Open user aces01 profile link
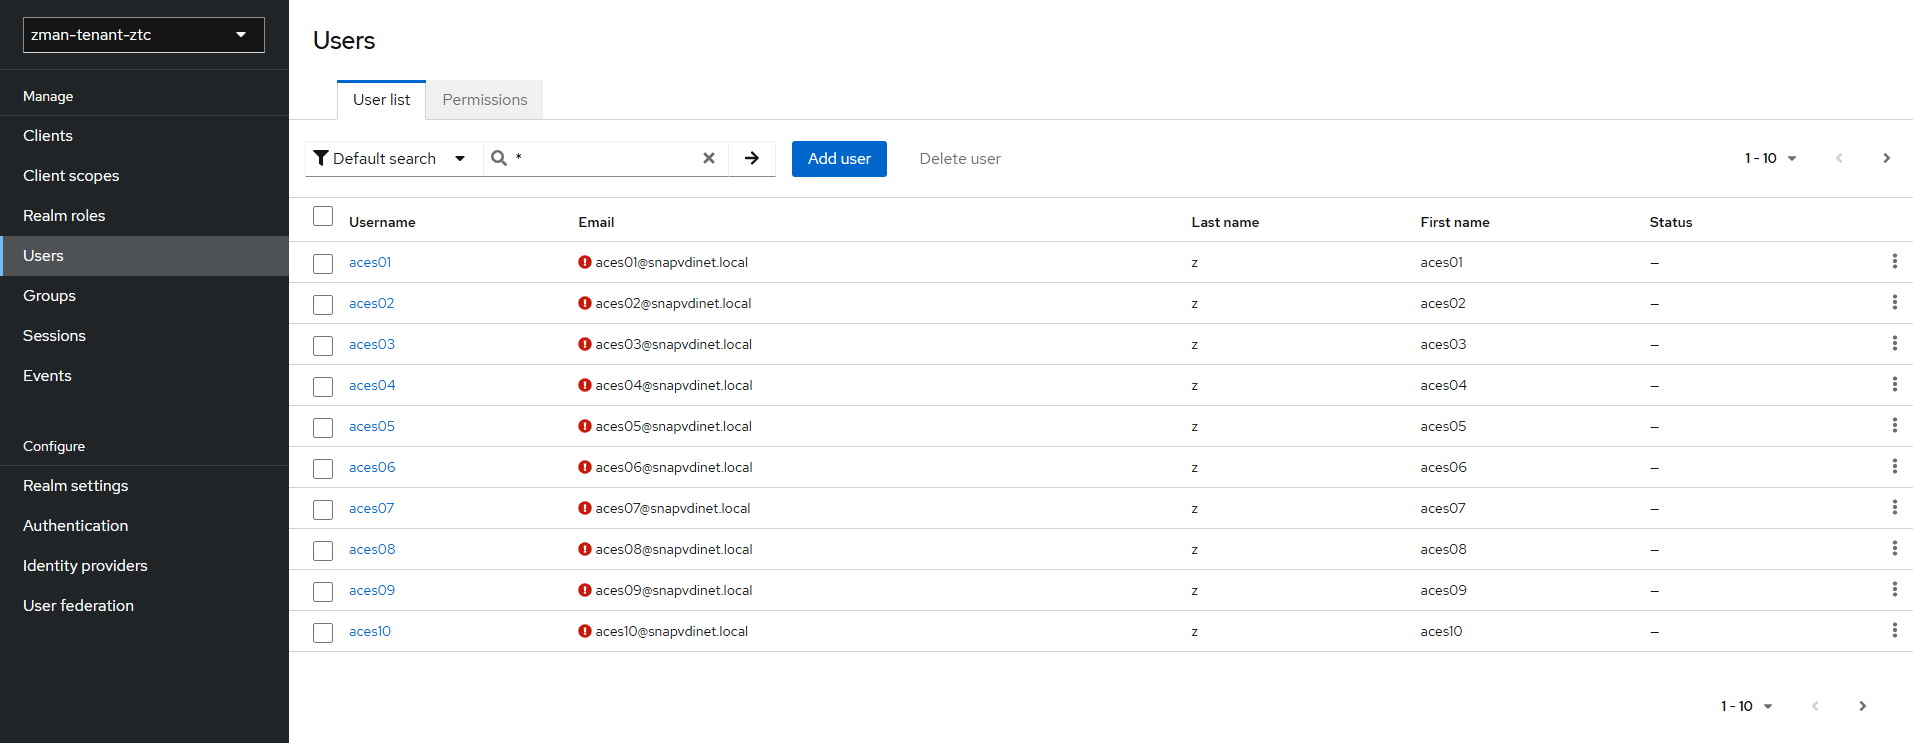 (370, 262)
